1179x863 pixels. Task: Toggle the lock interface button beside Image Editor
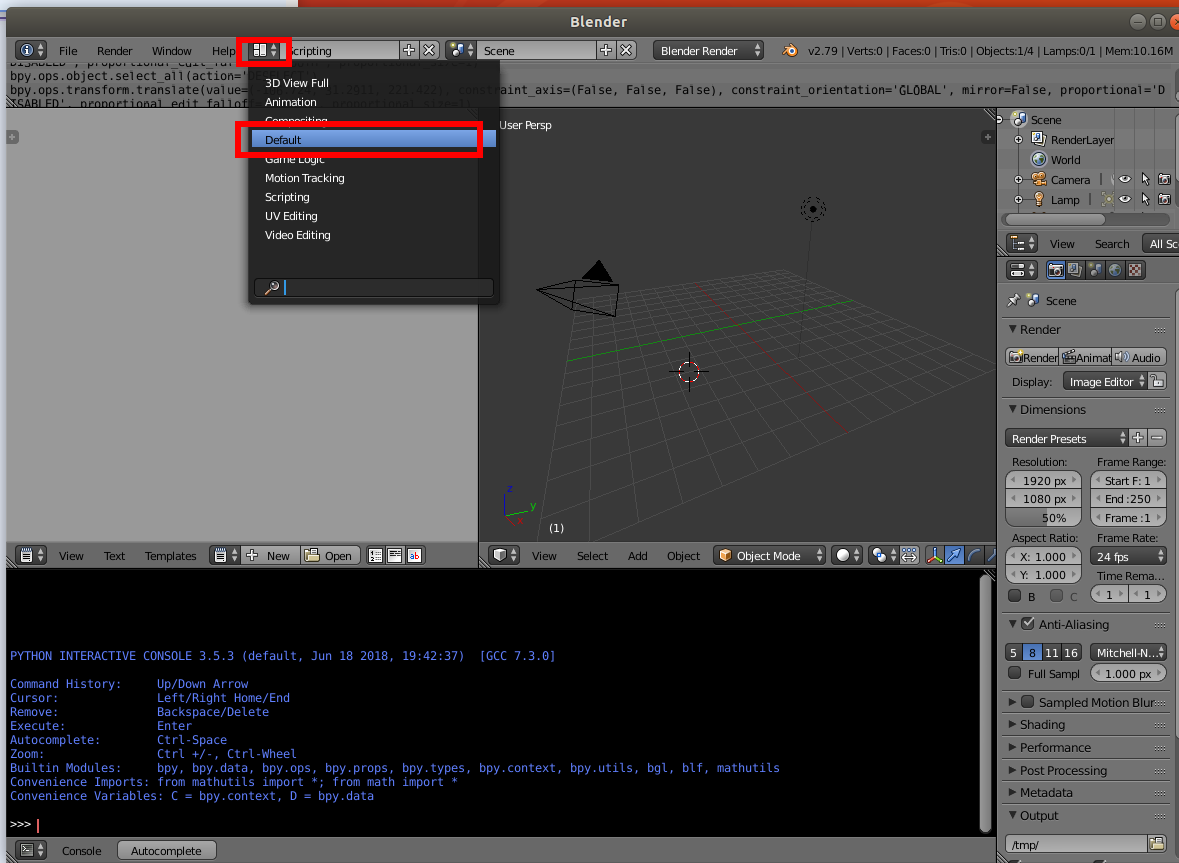coord(1157,381)
